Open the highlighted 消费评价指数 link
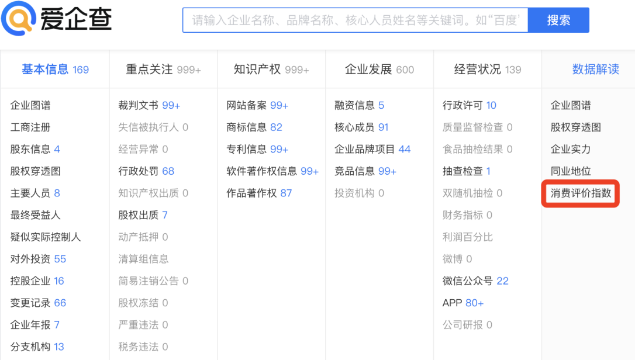Screen dimensions: 635x360 (x=580, y=193)
